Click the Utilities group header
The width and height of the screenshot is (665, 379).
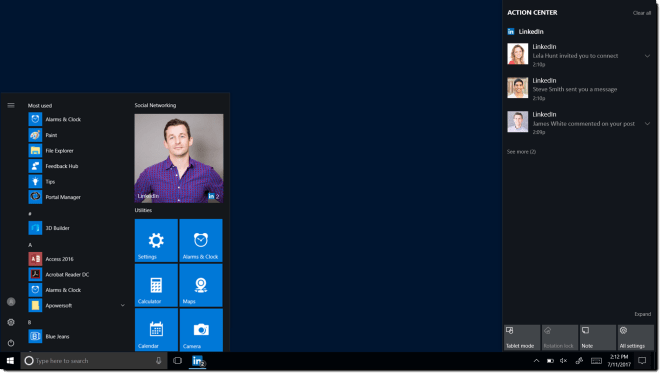point(144,211)
